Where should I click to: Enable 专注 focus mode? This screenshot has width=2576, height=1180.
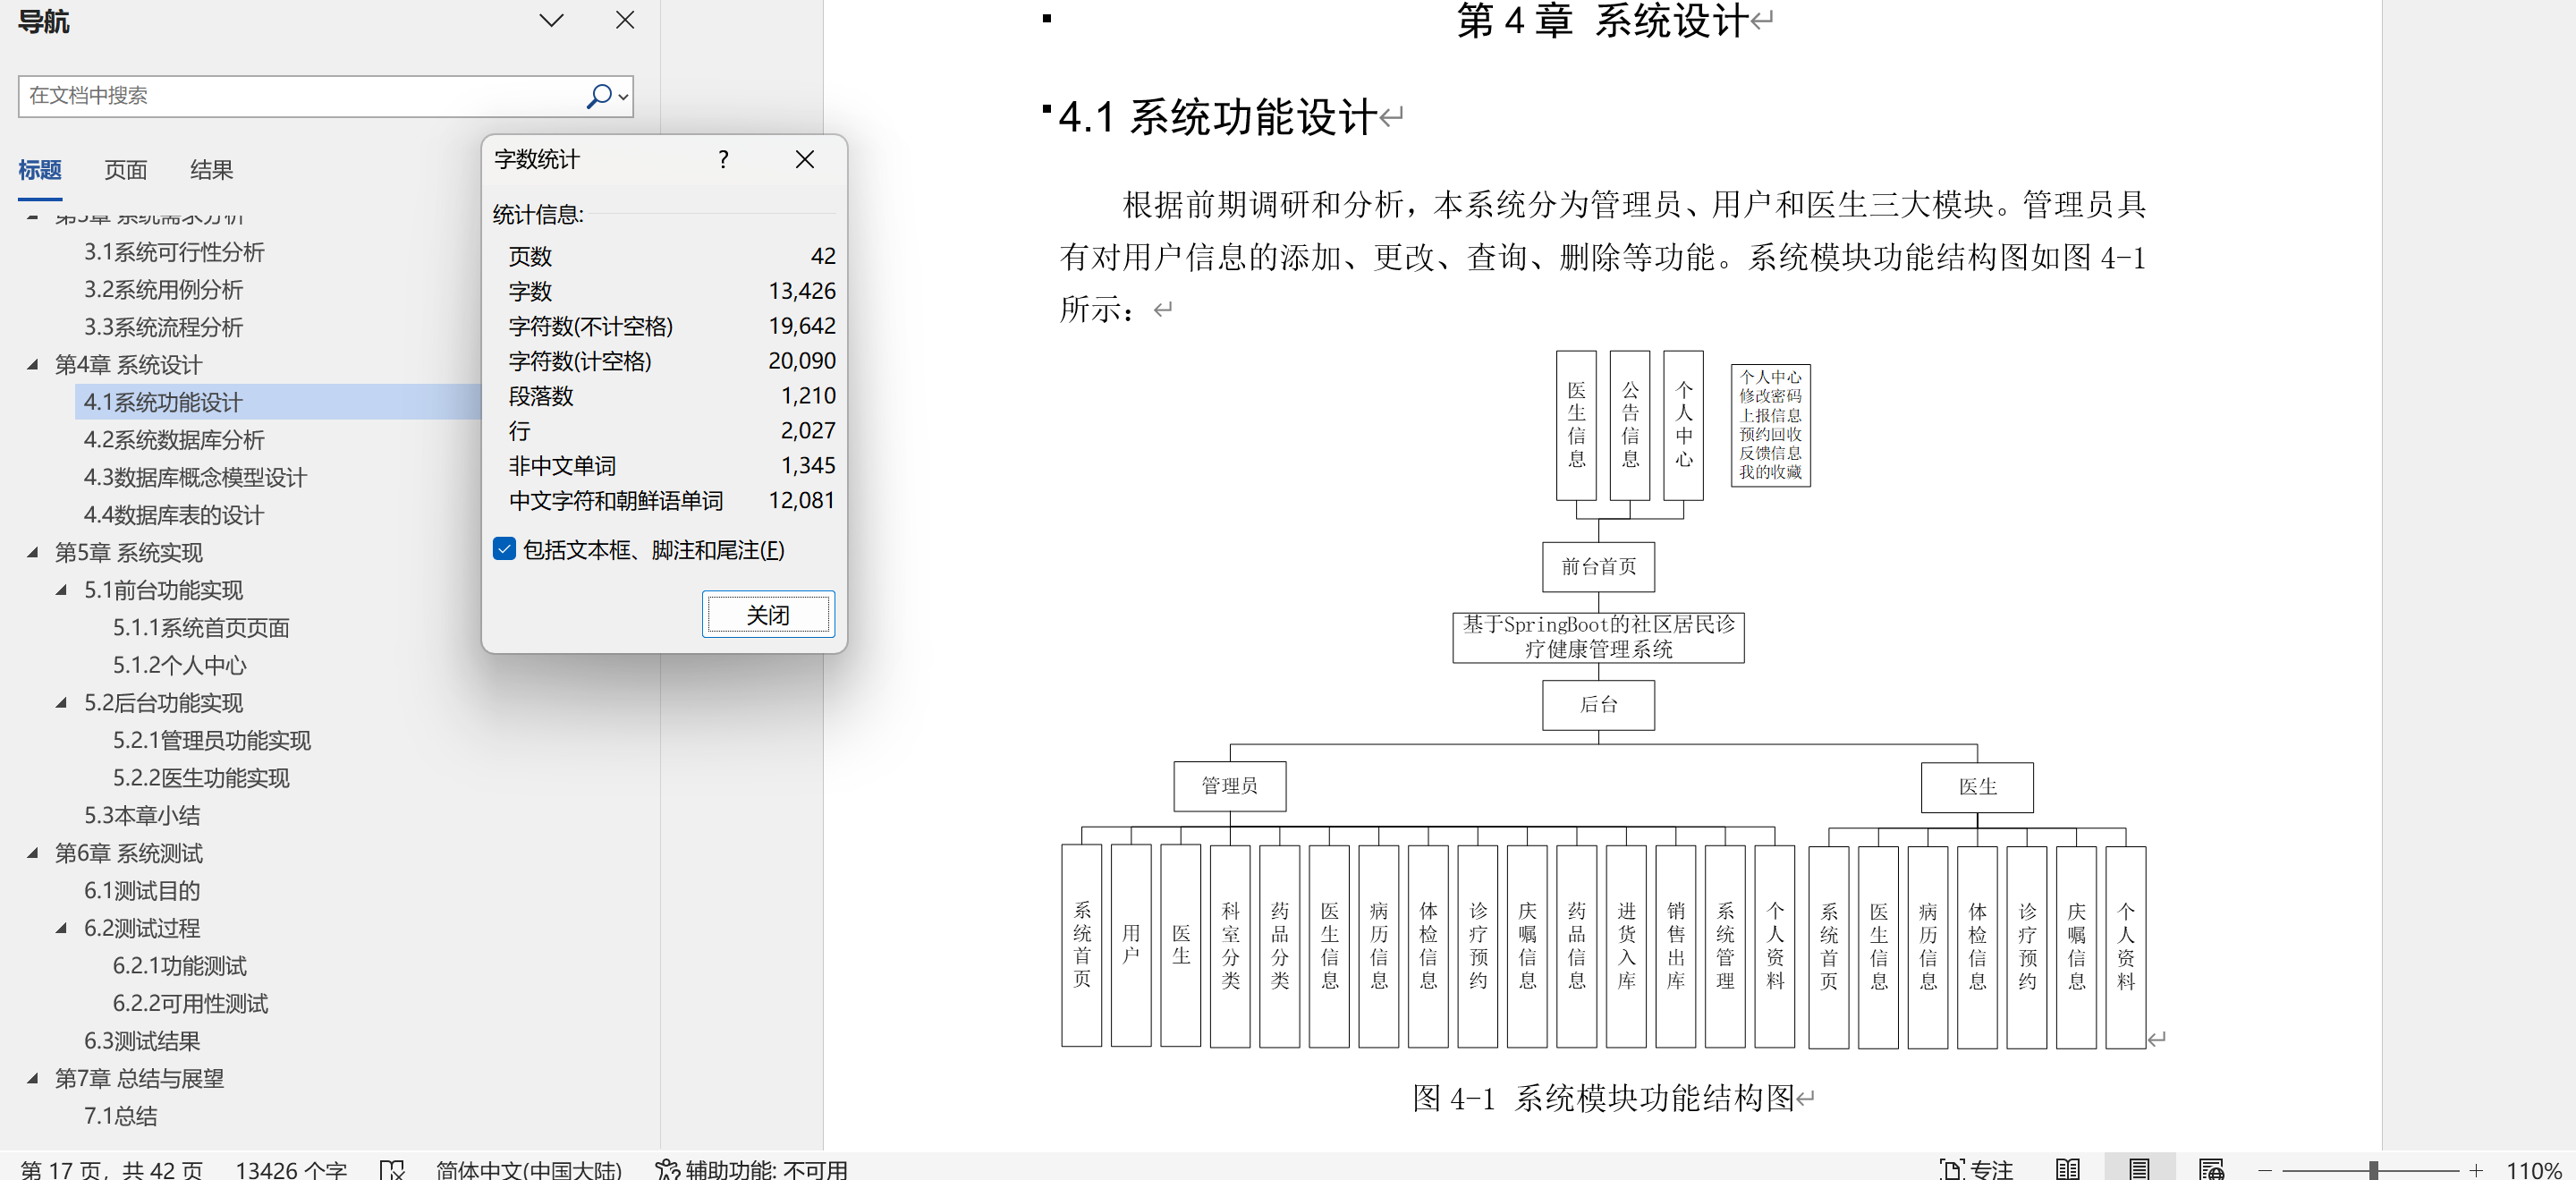(1976, 1169)
